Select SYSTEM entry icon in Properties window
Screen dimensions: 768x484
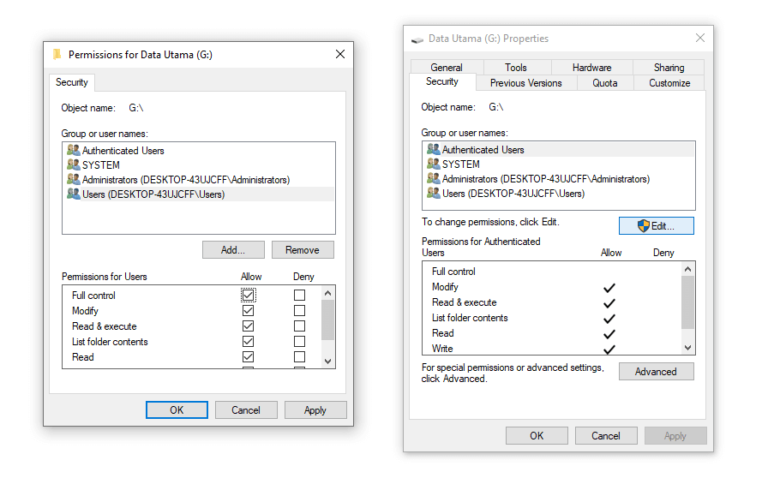433,164
